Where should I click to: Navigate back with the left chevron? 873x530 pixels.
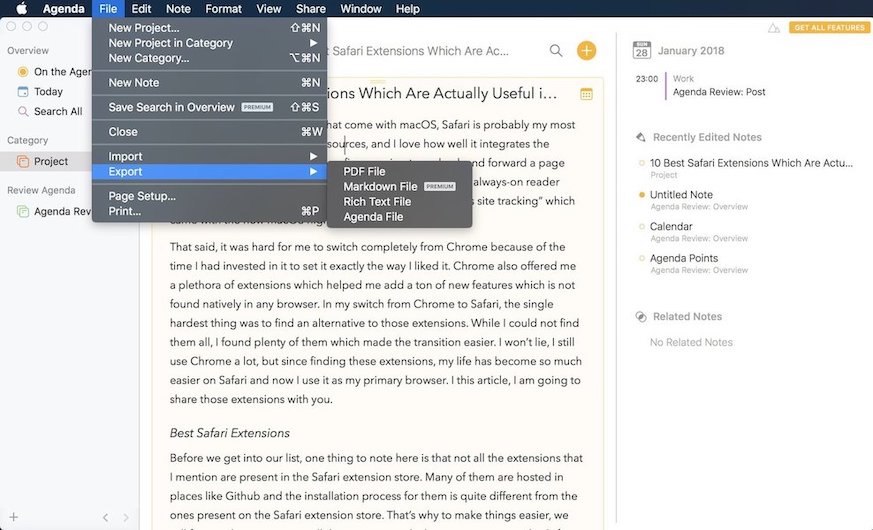[x=106, y=517]
